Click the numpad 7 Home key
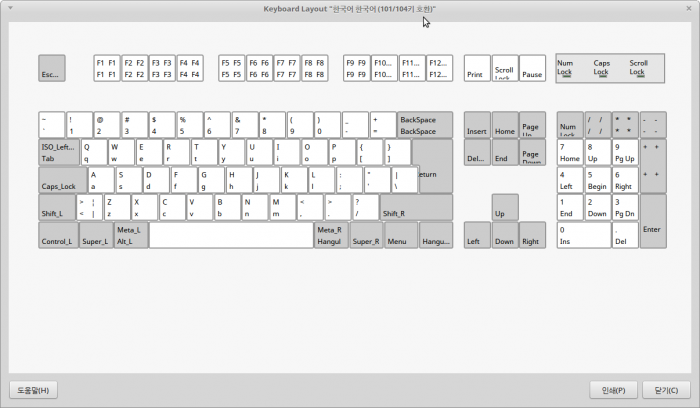This screenshot has height=408, width=700. [x=570, y=152]
